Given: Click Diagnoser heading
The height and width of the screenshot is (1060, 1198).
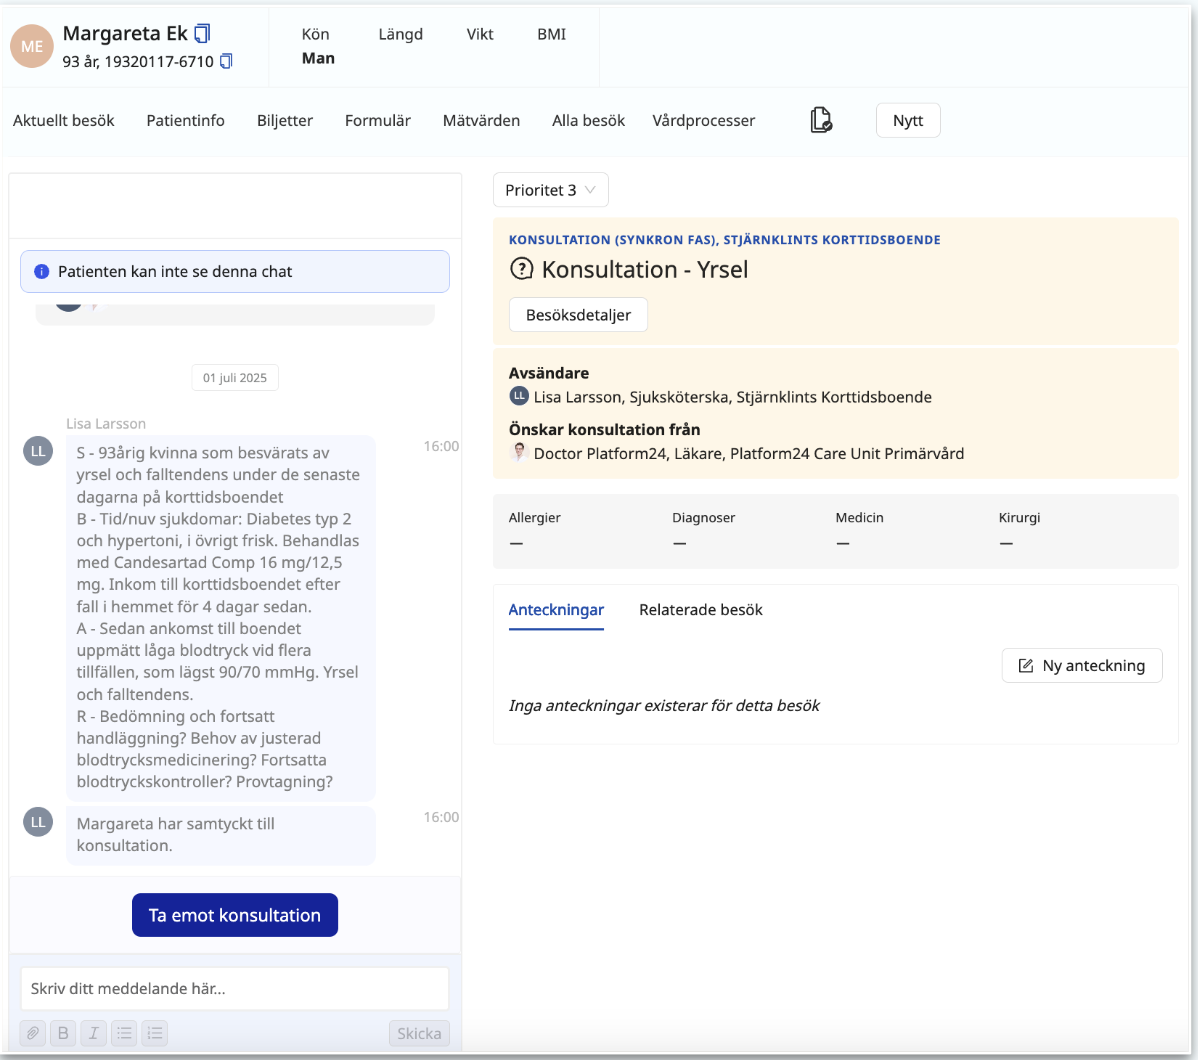Looking at the screenshot, I should tap(704, 517).
